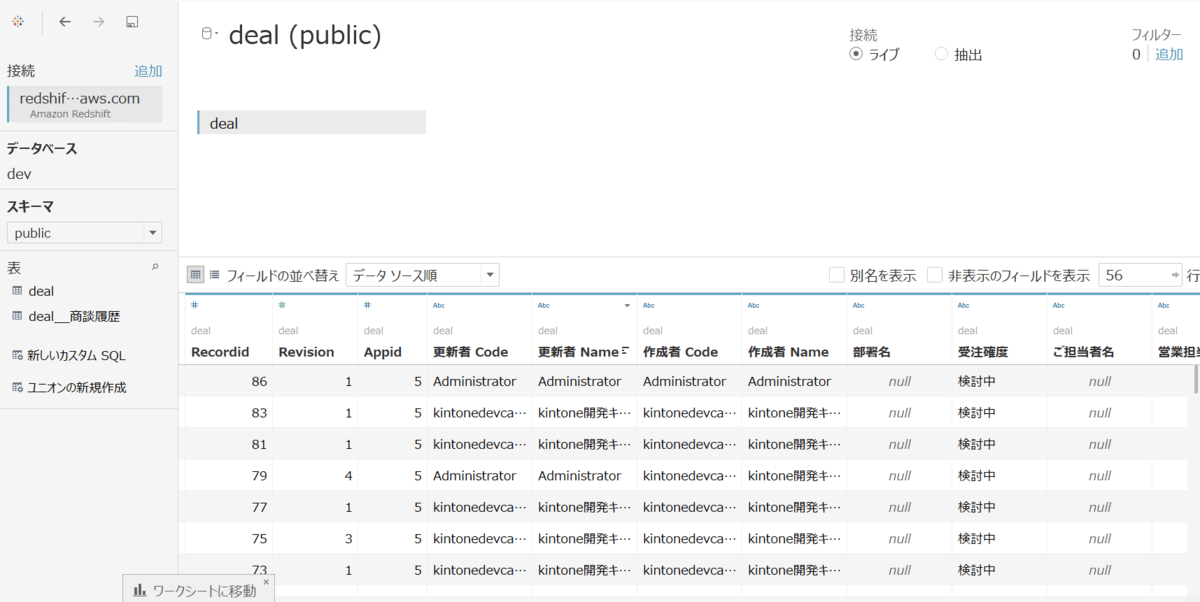Click the Abc type icon above 作成者 Code

[649, 305]
